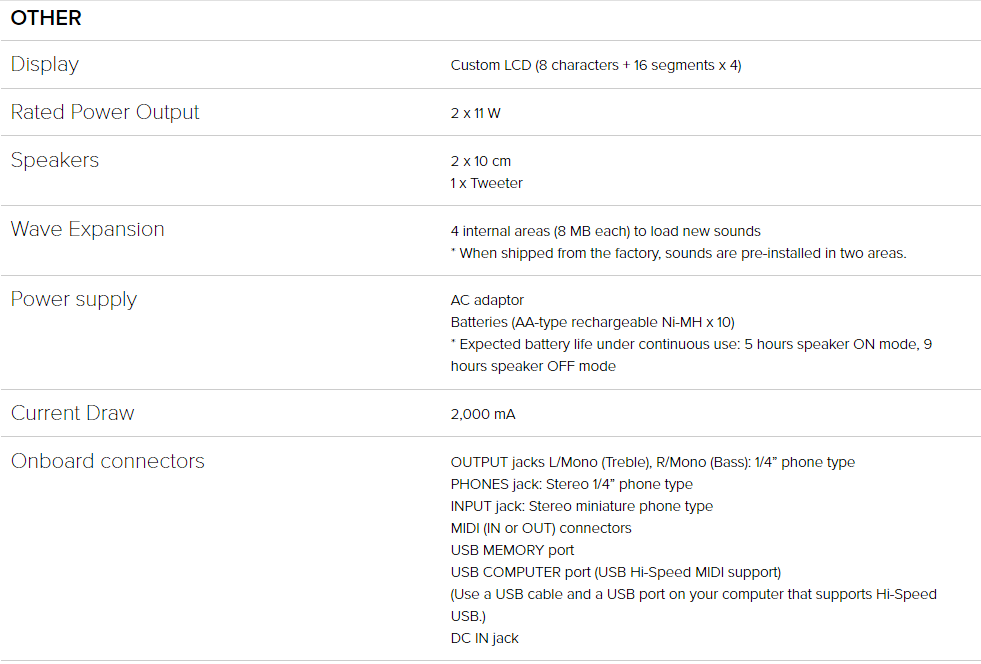Viewport: 981px width, 664px height.
Task: Click the Custom LCD specification text
Action: click(596, 65)
